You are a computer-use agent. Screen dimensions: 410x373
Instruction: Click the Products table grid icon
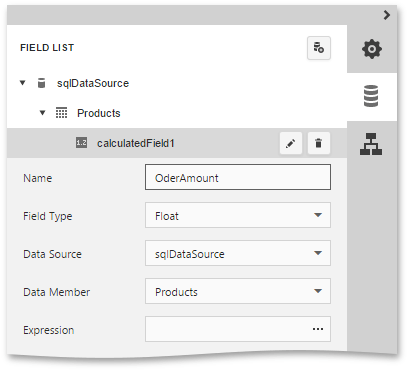tap(61, 113)
